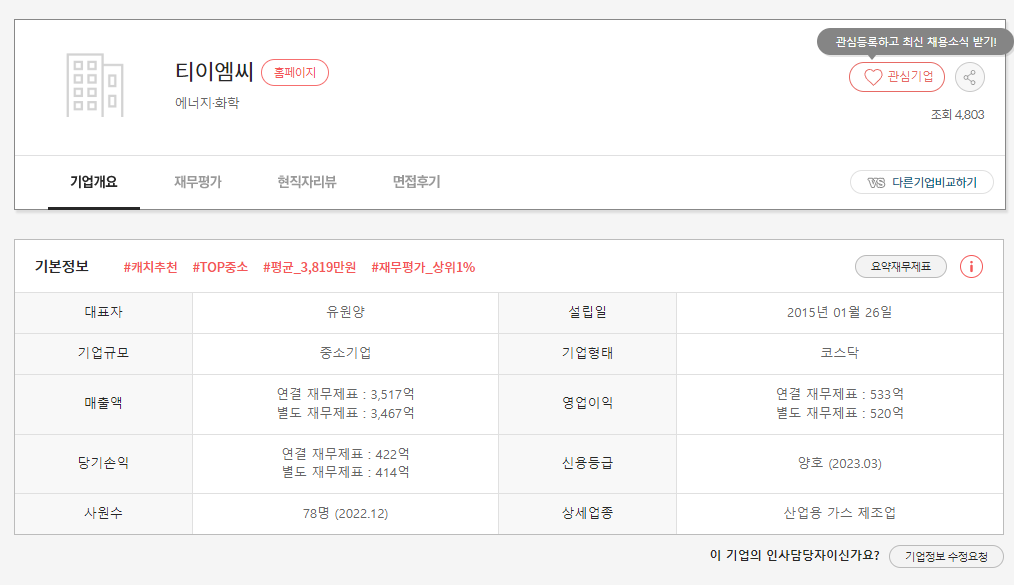The height and width of the screenshot is (585, 1014).
Task: Click the 이 기업의 인사담당자이신가요? text
Action: coord(795,555)
